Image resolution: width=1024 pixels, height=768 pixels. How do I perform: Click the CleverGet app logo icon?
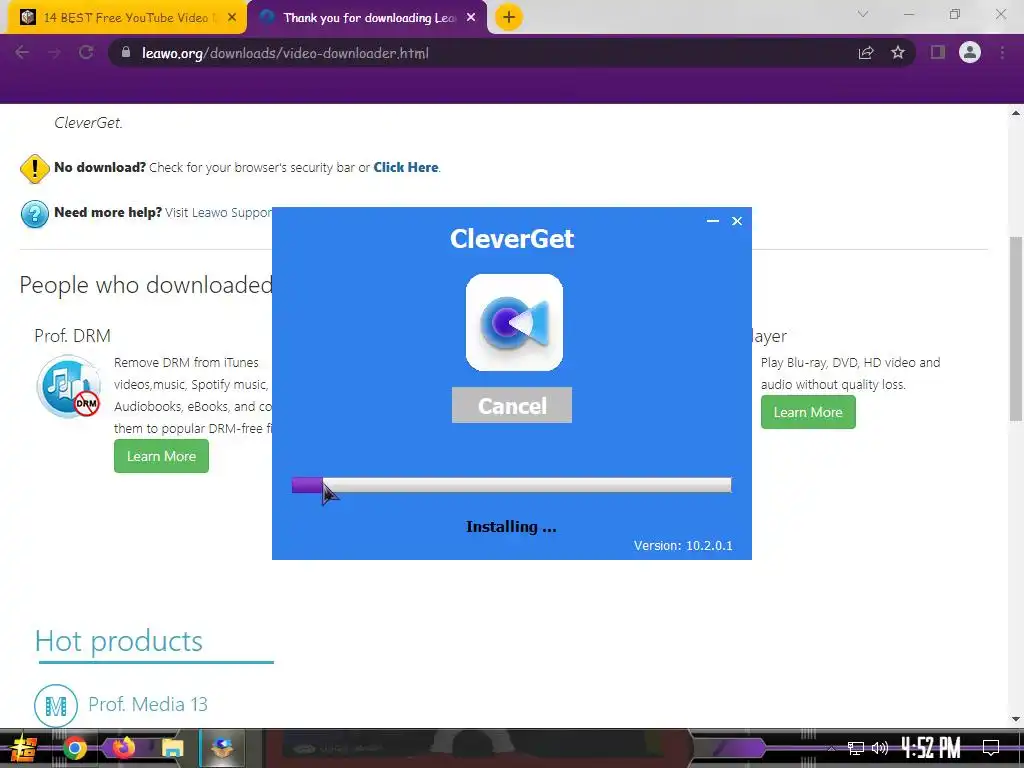pos(514,322)
